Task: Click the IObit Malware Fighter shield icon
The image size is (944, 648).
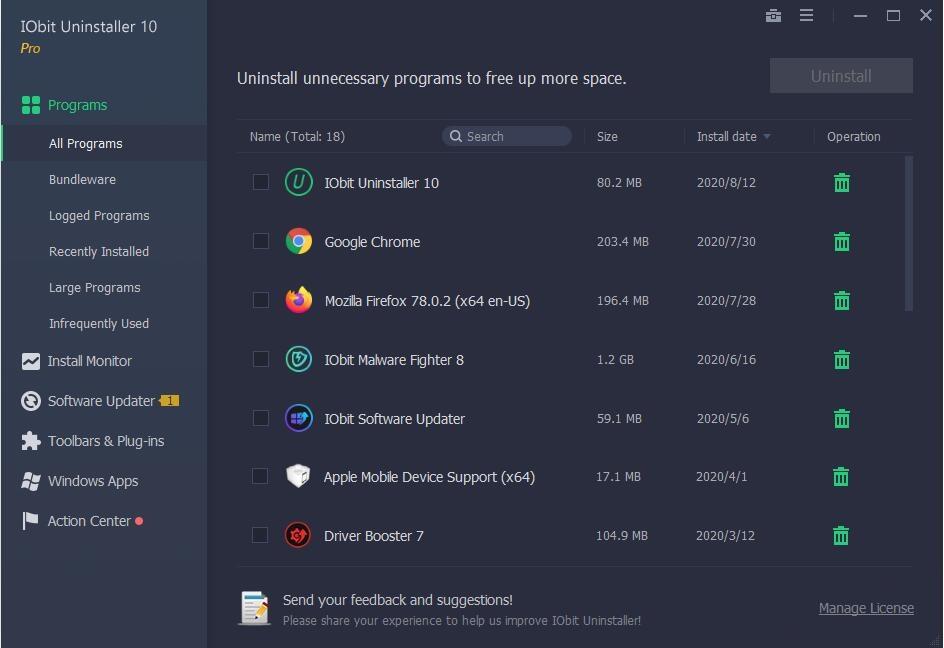Action: [x=299, y=360]
